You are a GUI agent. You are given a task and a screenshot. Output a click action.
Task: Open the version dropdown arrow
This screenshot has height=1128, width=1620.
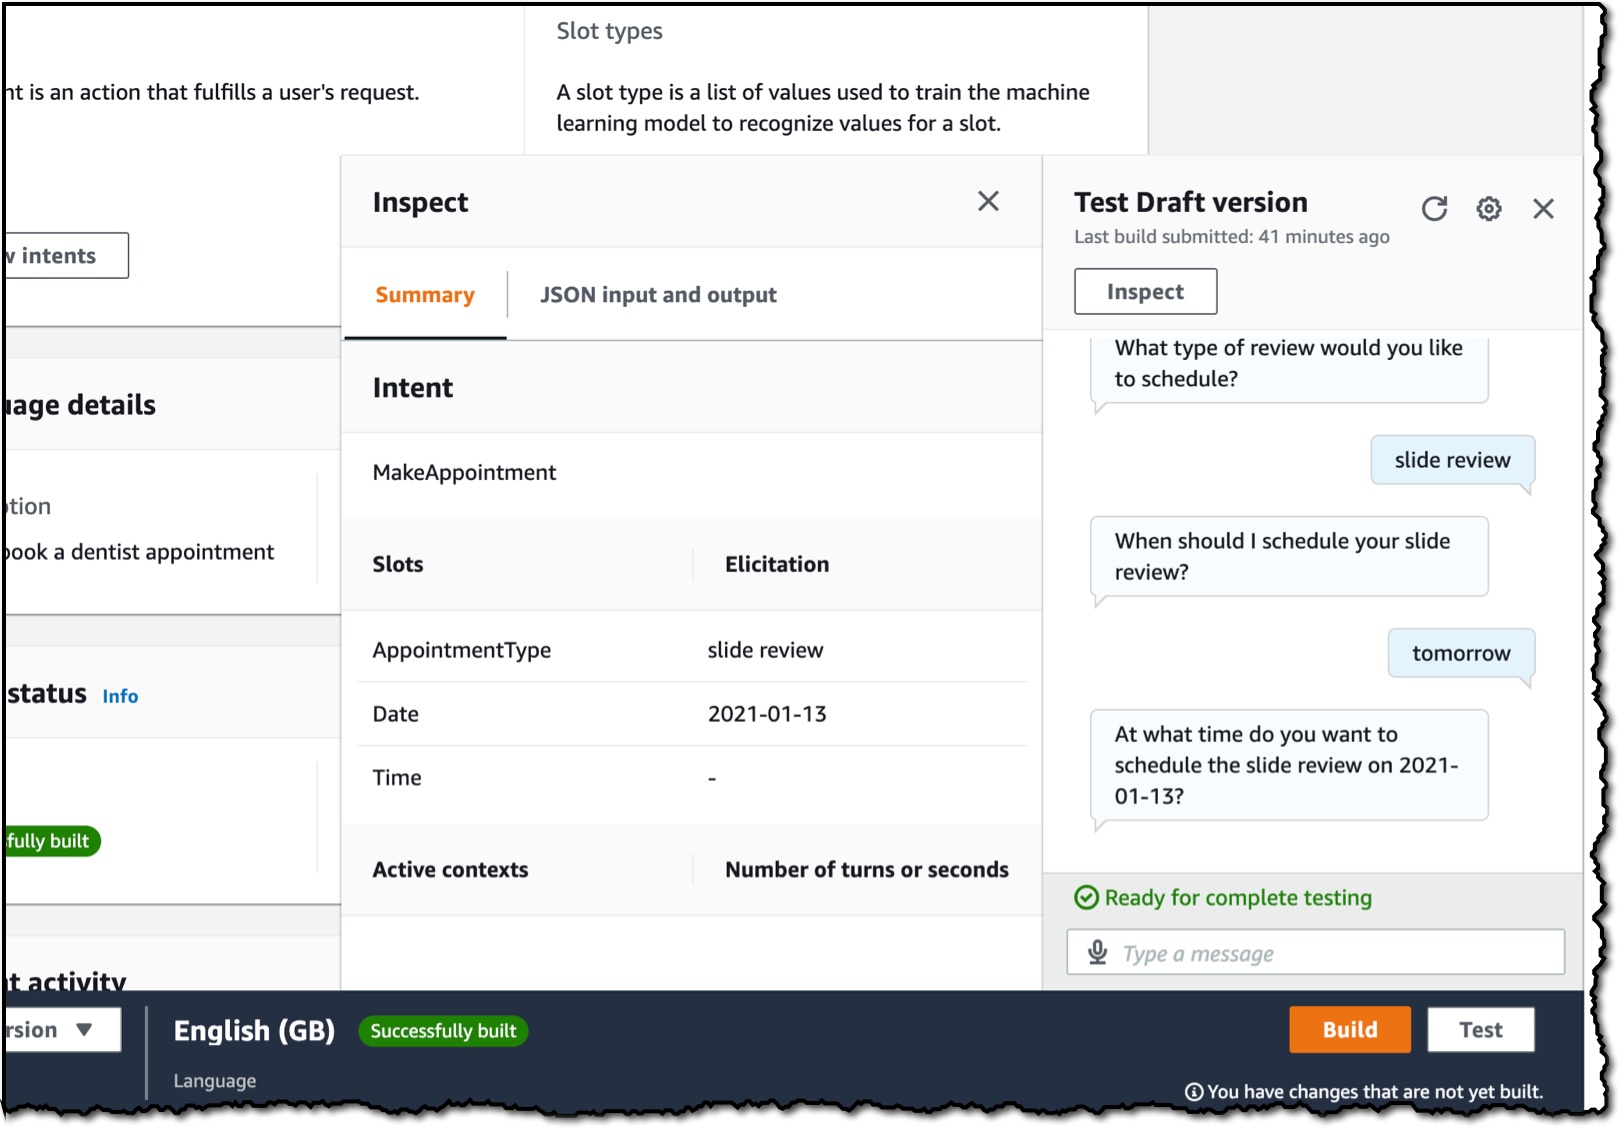(84, 1029)
